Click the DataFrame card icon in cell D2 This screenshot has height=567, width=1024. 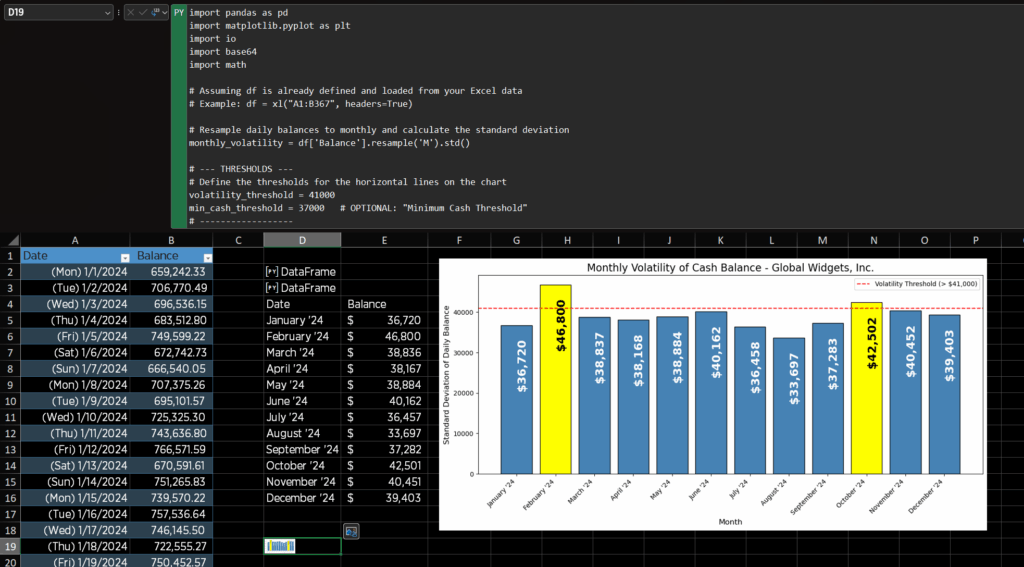271,272
